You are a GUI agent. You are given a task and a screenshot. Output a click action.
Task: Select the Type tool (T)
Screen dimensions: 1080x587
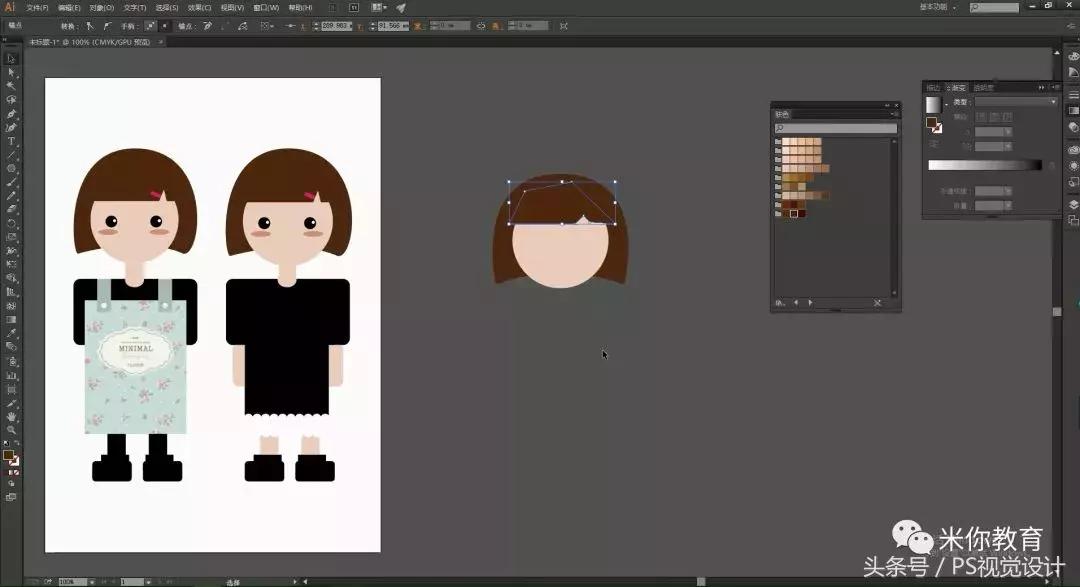click(12, 141)
